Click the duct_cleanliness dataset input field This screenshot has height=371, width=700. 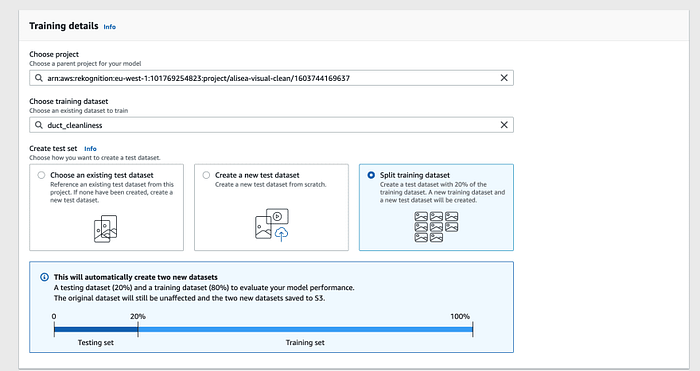tap(271, 125)
